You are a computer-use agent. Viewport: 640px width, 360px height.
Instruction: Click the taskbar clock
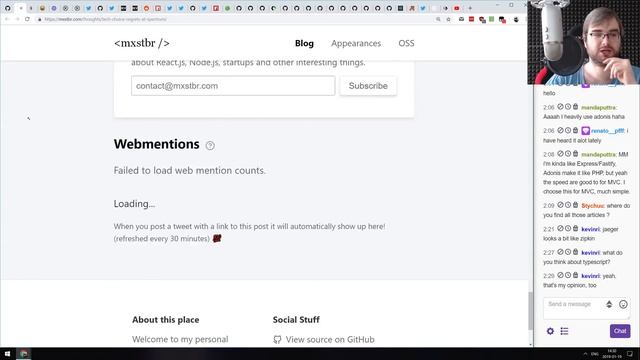(x=611, y=353)
